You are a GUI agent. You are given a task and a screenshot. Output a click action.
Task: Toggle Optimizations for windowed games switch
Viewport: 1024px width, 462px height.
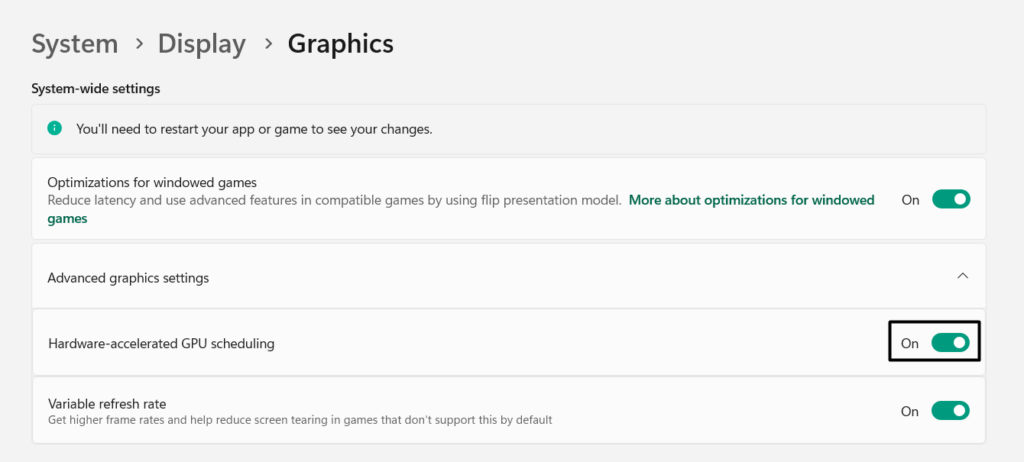(x=950, y=199)
